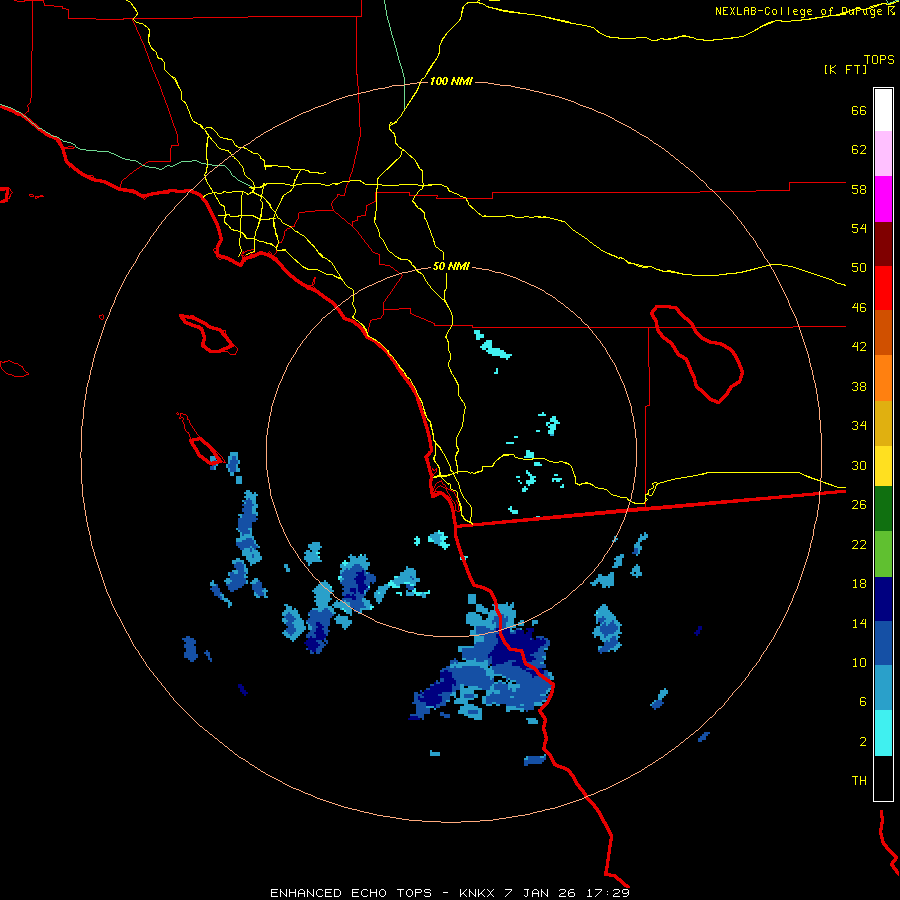
Task: Click the light sky blue legend swatch
Action: pos(883,688)
